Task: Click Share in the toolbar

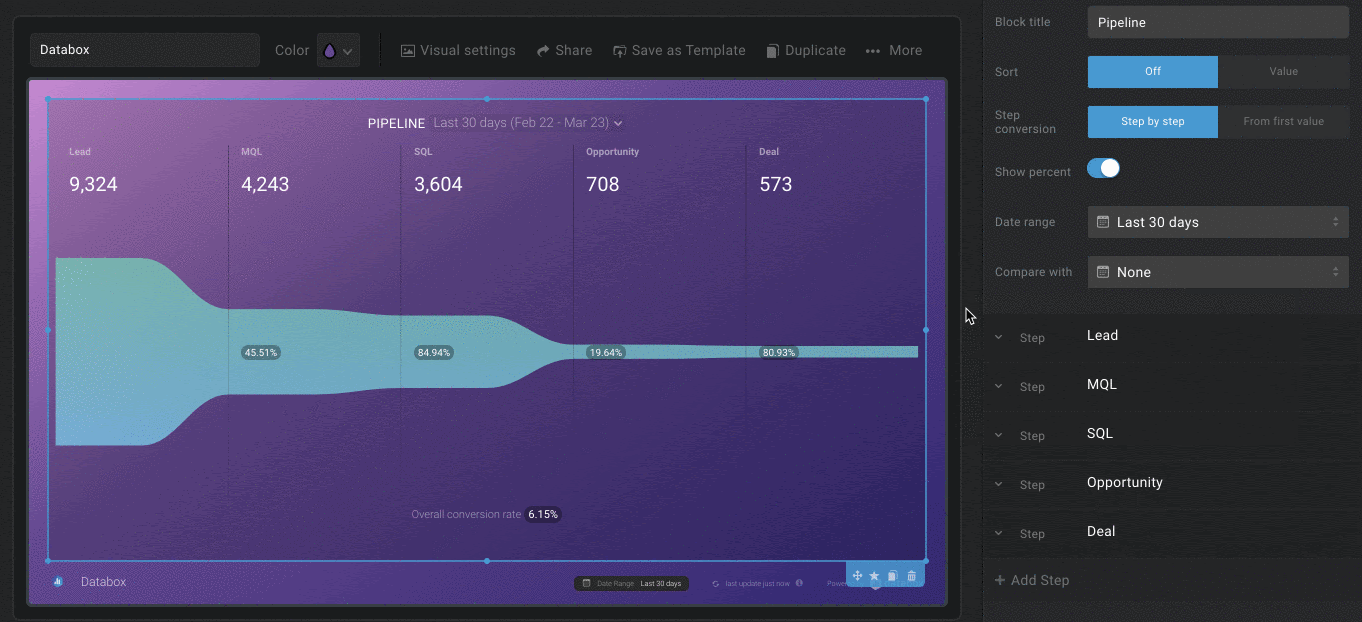Action: [564, 50]
